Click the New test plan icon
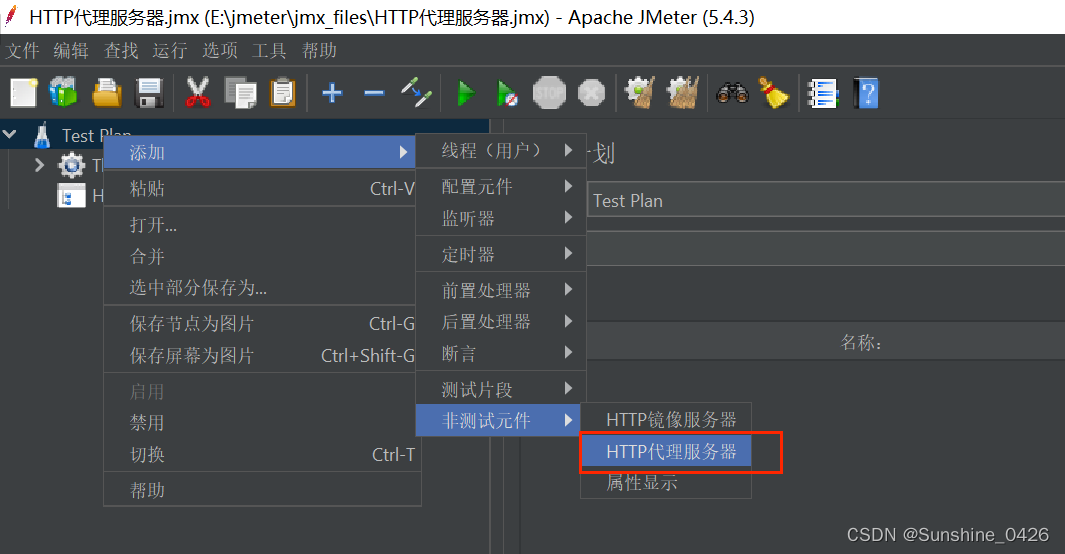The width and height of the screenshot is (1065, 554). click(24, 93)
